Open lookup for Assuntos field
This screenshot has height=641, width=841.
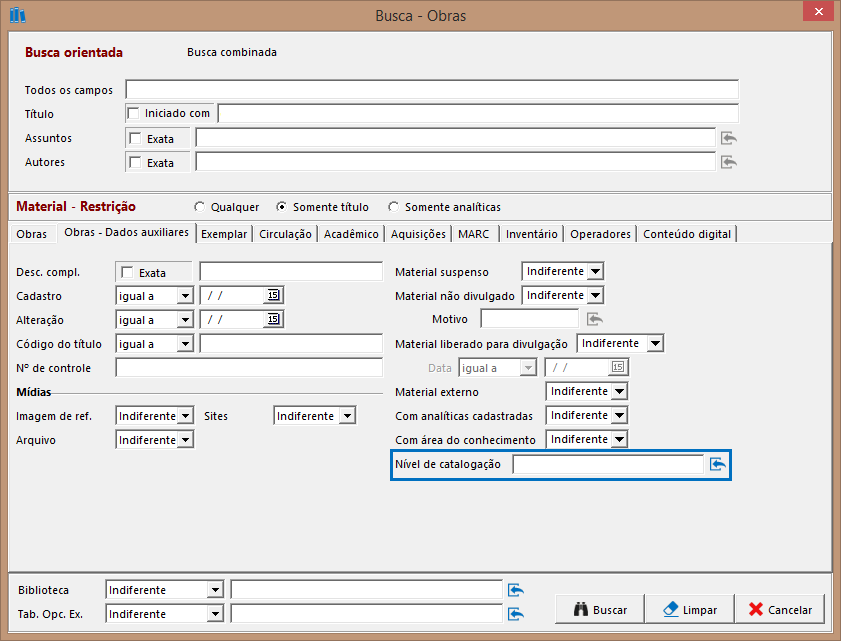(728, 138)
